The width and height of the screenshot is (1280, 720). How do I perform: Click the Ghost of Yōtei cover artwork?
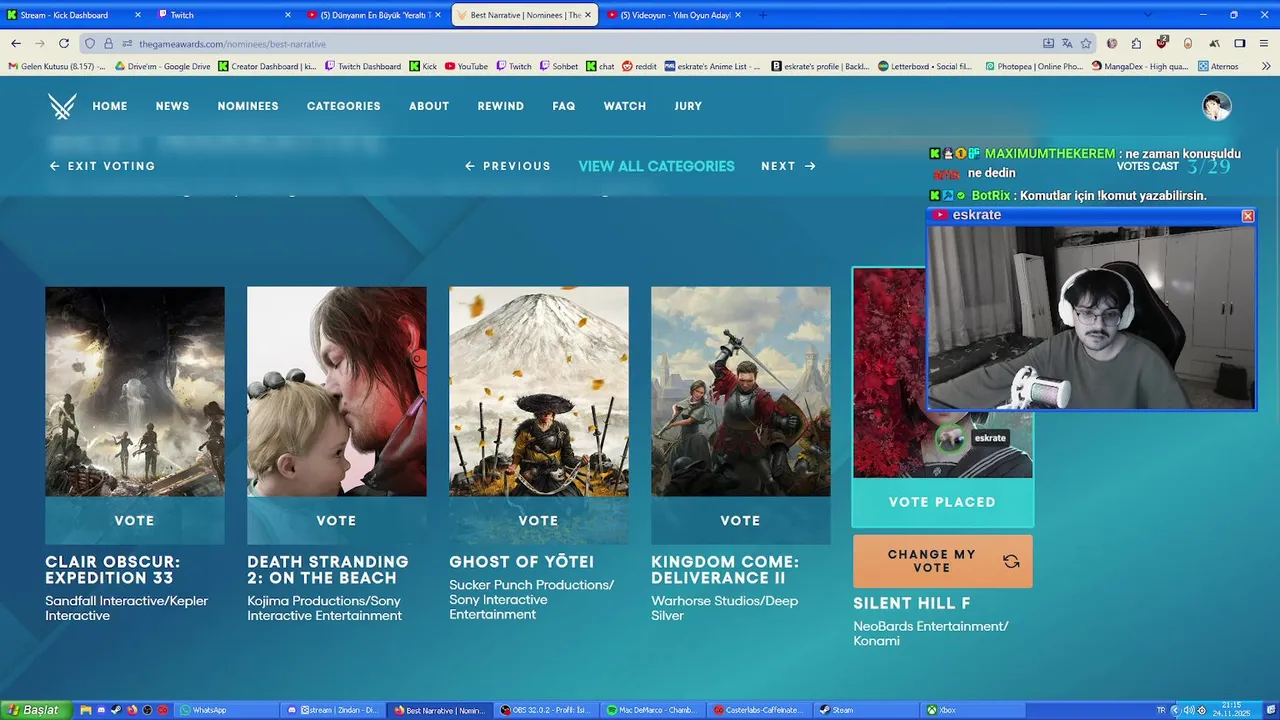click(x=538, y=391)
